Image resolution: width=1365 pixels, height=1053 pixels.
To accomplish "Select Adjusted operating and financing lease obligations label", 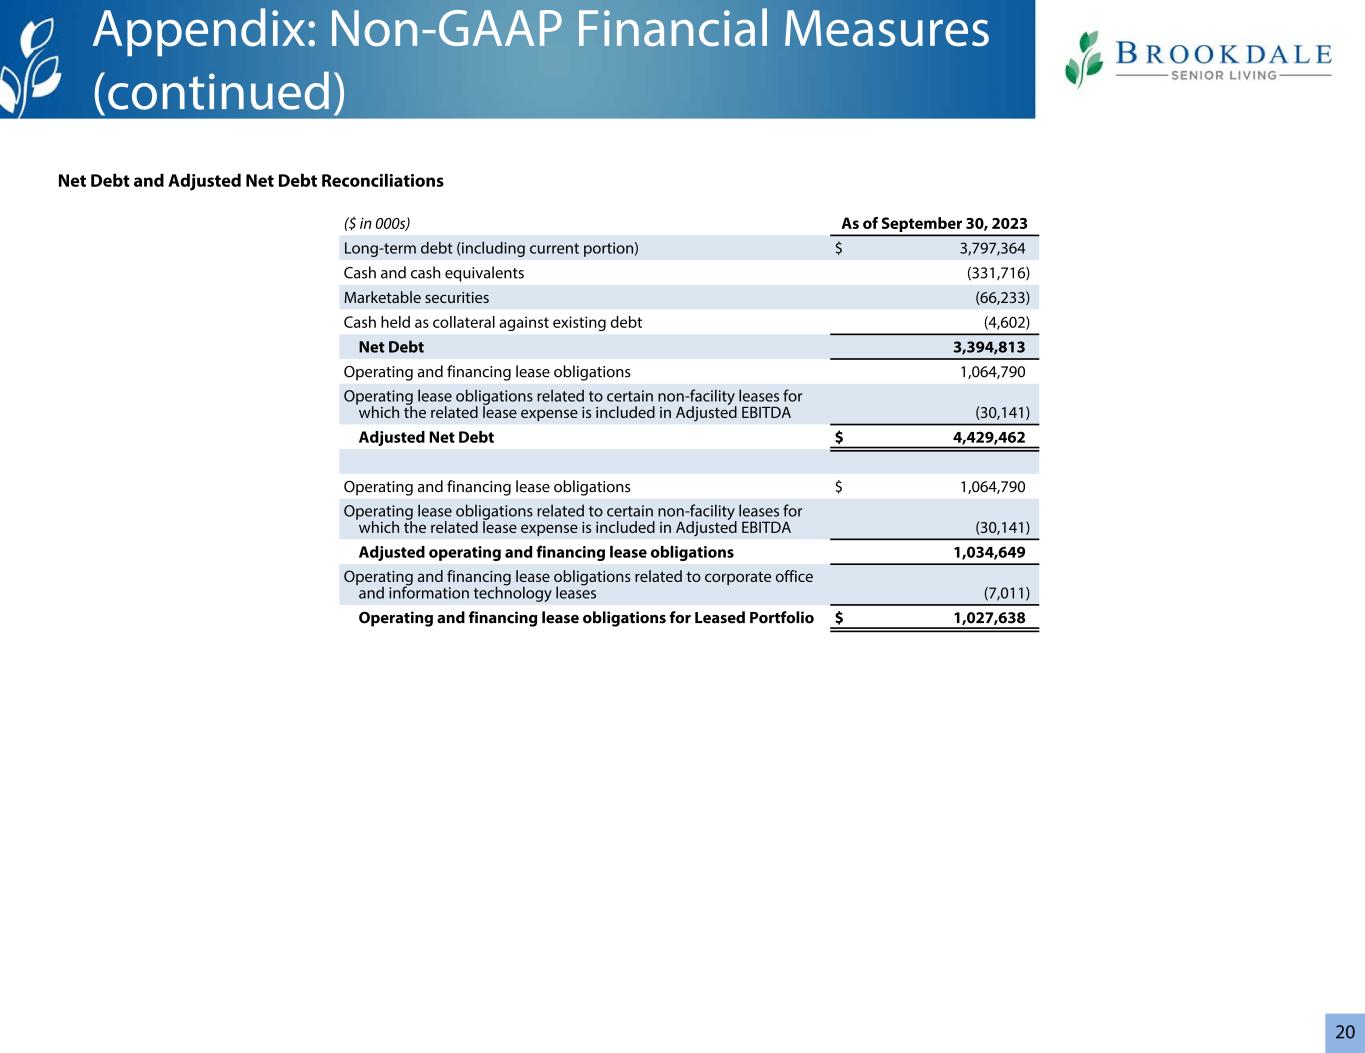I will pos(546,552).
